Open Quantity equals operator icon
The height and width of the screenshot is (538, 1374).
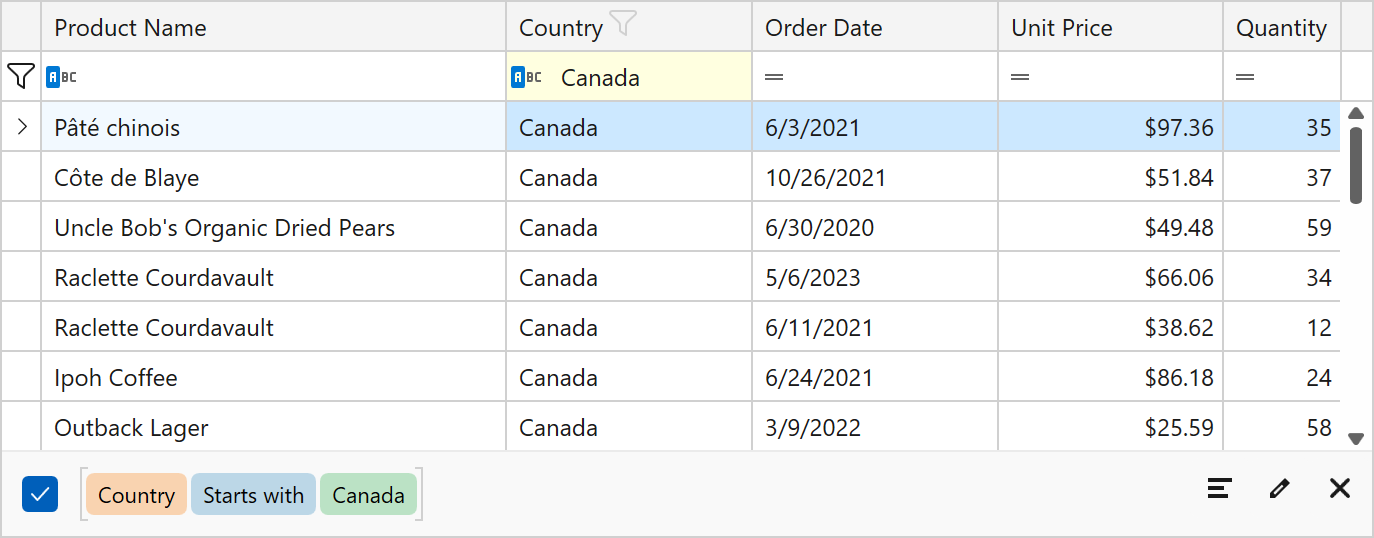[x=1245, y=77]
